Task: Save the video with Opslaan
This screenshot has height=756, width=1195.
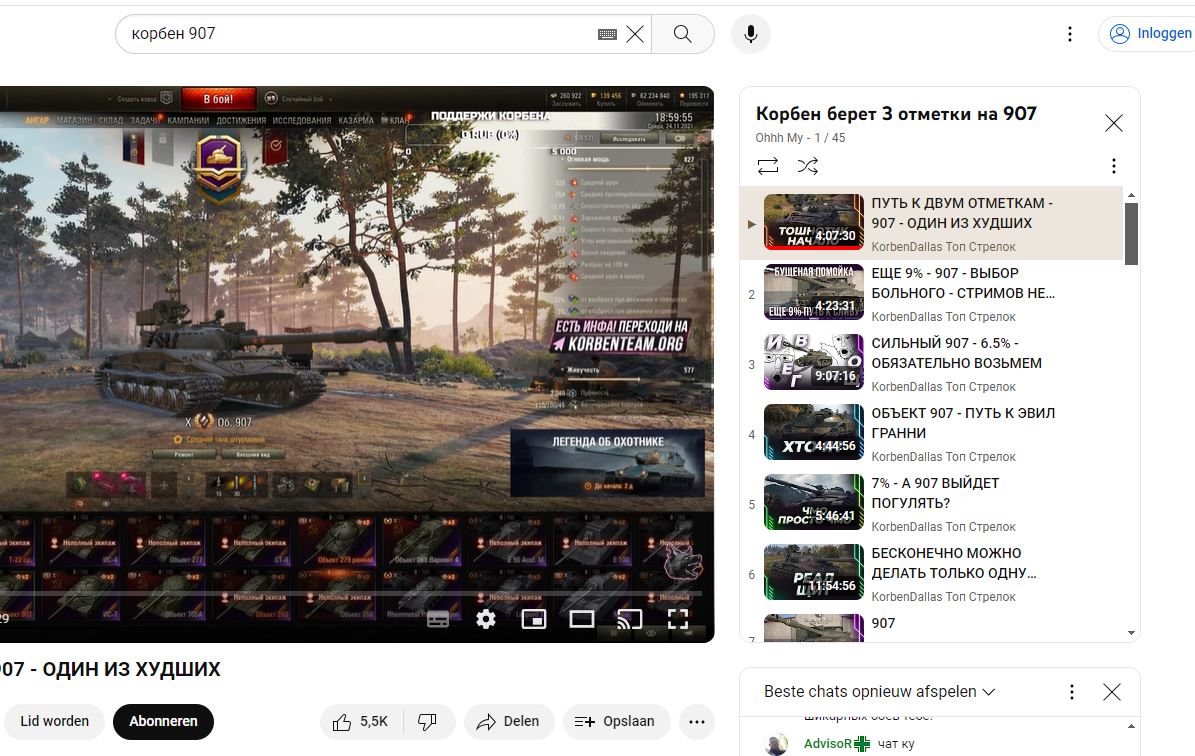Action: (x=617, y=721)
